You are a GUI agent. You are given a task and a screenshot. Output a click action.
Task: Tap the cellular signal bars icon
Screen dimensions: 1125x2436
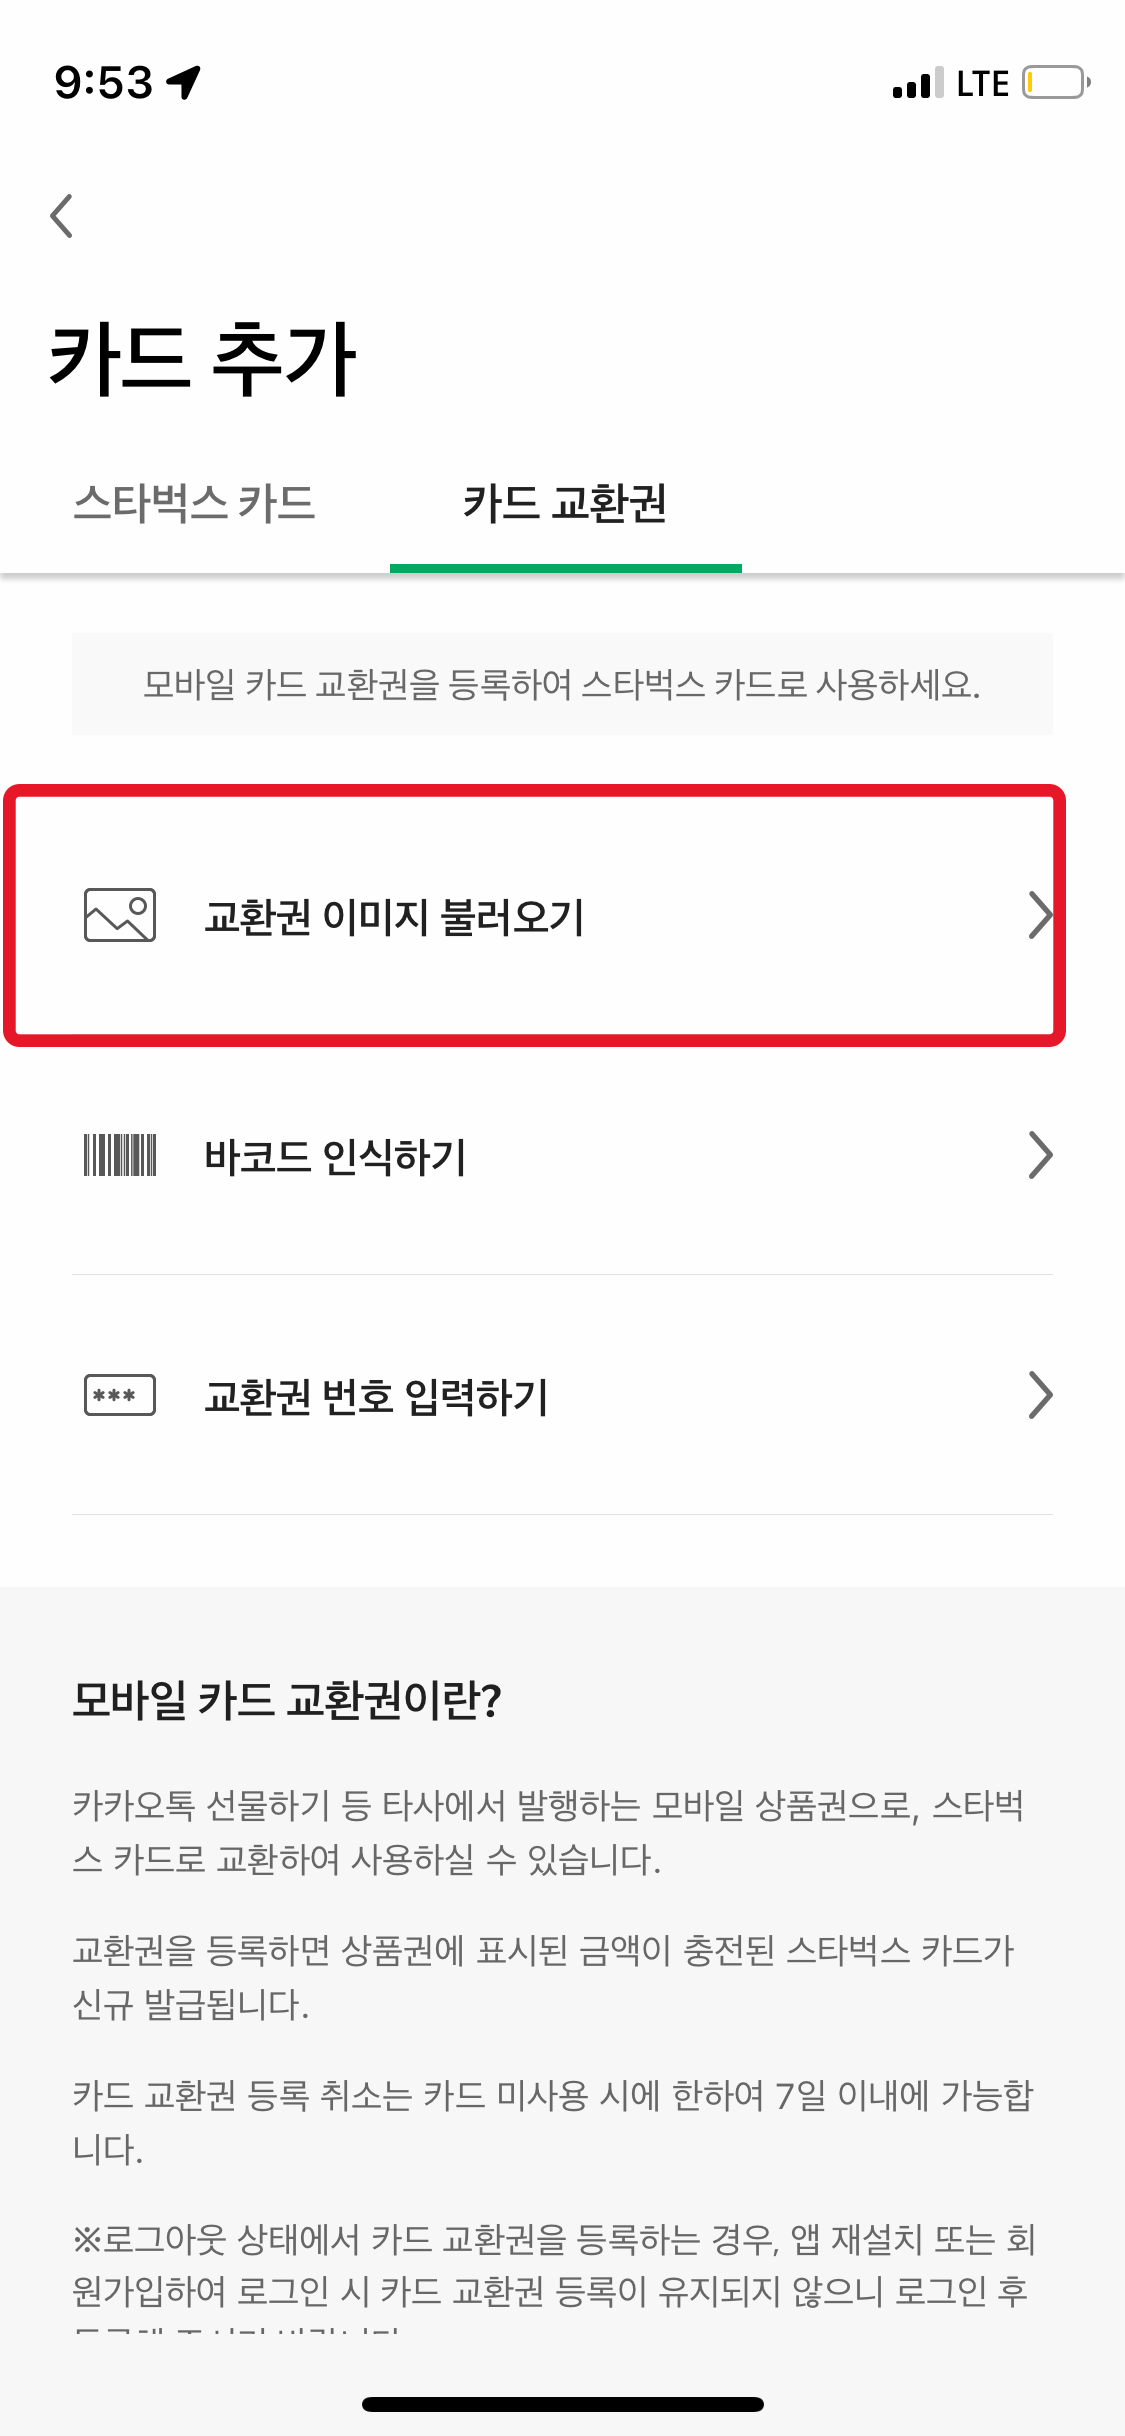point(918,83)
